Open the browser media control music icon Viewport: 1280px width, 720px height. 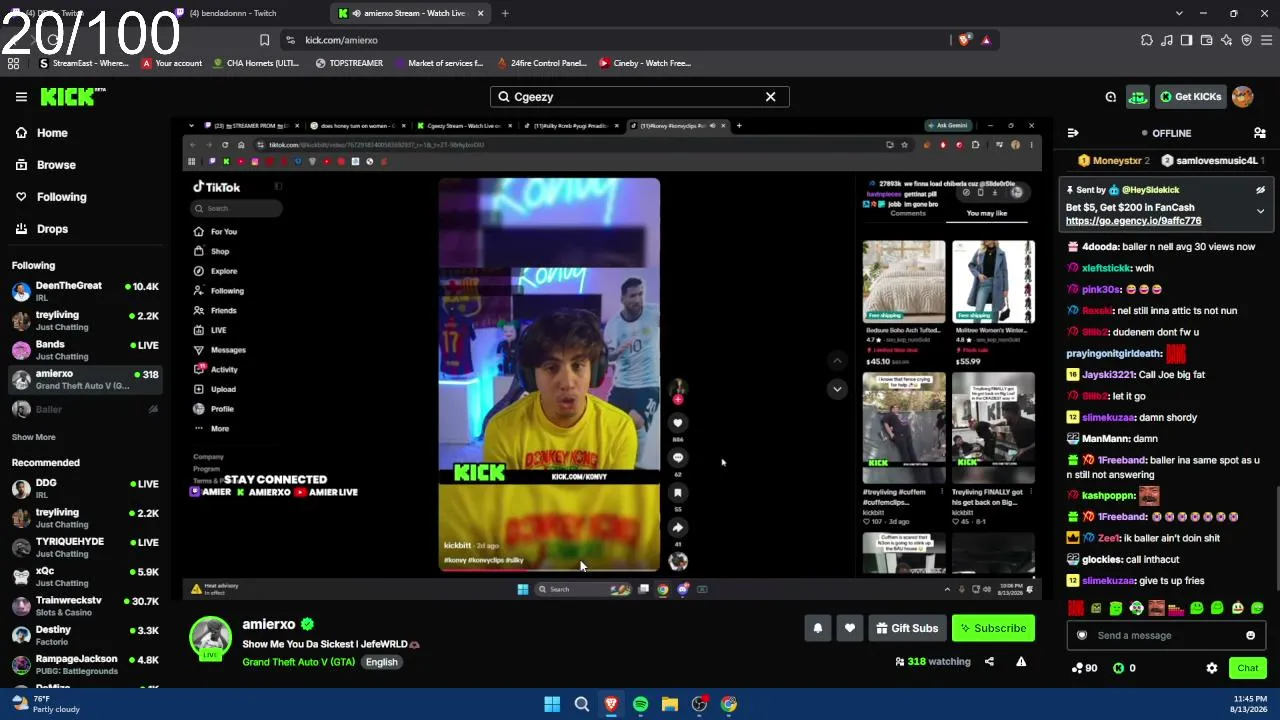pyautogui.click(x=1166, y=40)
